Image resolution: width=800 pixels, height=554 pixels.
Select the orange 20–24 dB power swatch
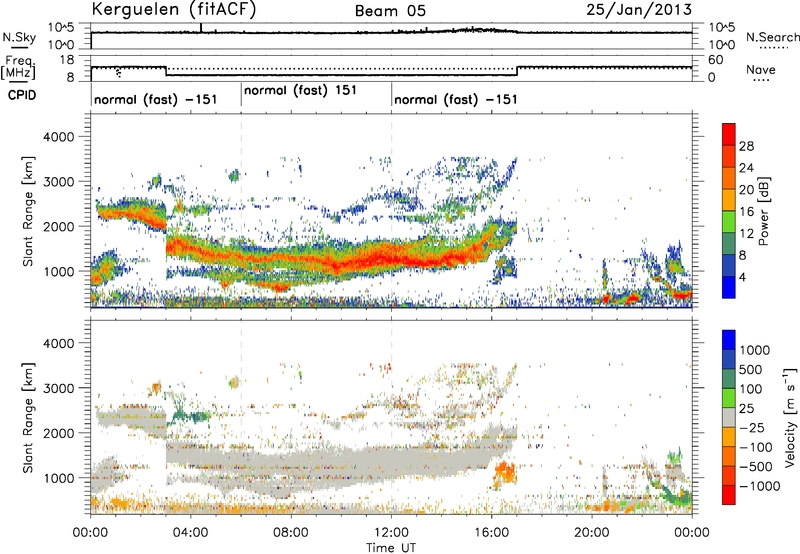[729, 179]
